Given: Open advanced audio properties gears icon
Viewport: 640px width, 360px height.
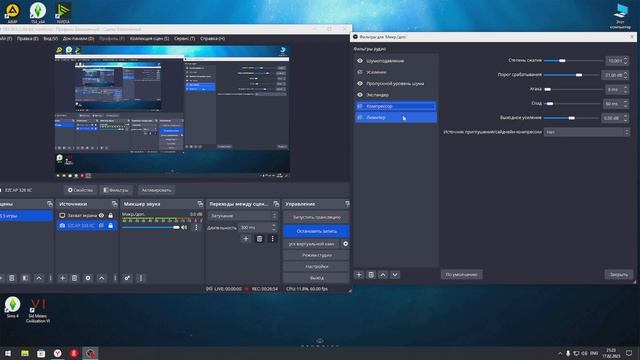Looking at the screenshot, I should click(127, 278).
